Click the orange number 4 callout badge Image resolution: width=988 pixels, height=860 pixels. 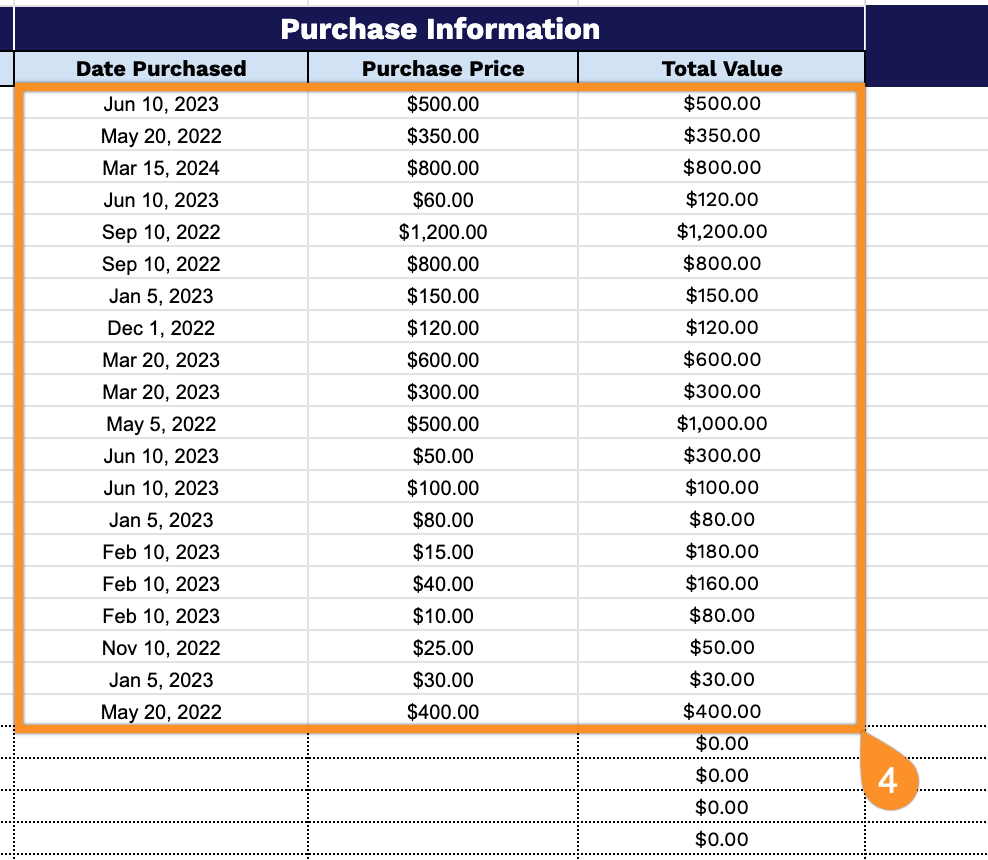coord(888,780)
